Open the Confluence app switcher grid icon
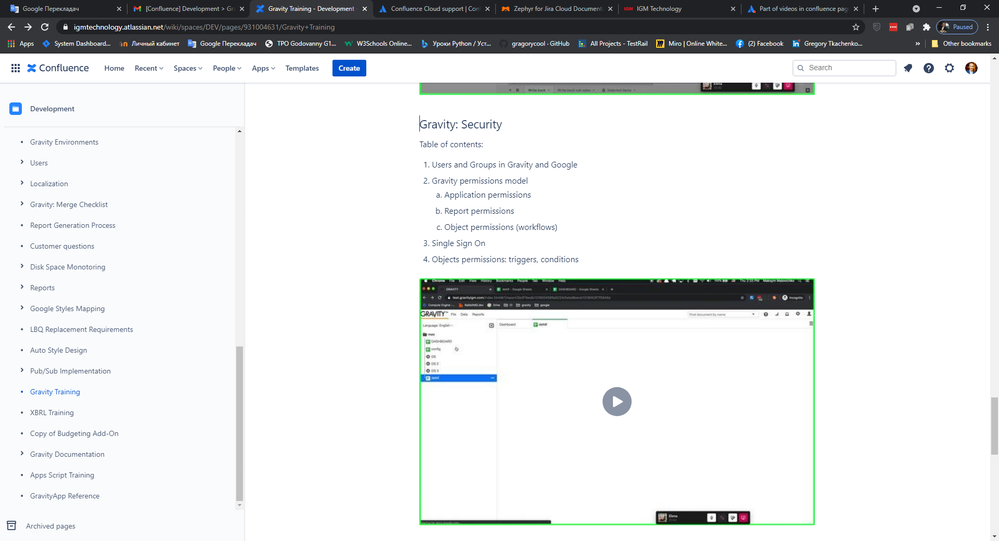Screen dimensions: 999x541 pyautogui.click(x=15, y=68)
